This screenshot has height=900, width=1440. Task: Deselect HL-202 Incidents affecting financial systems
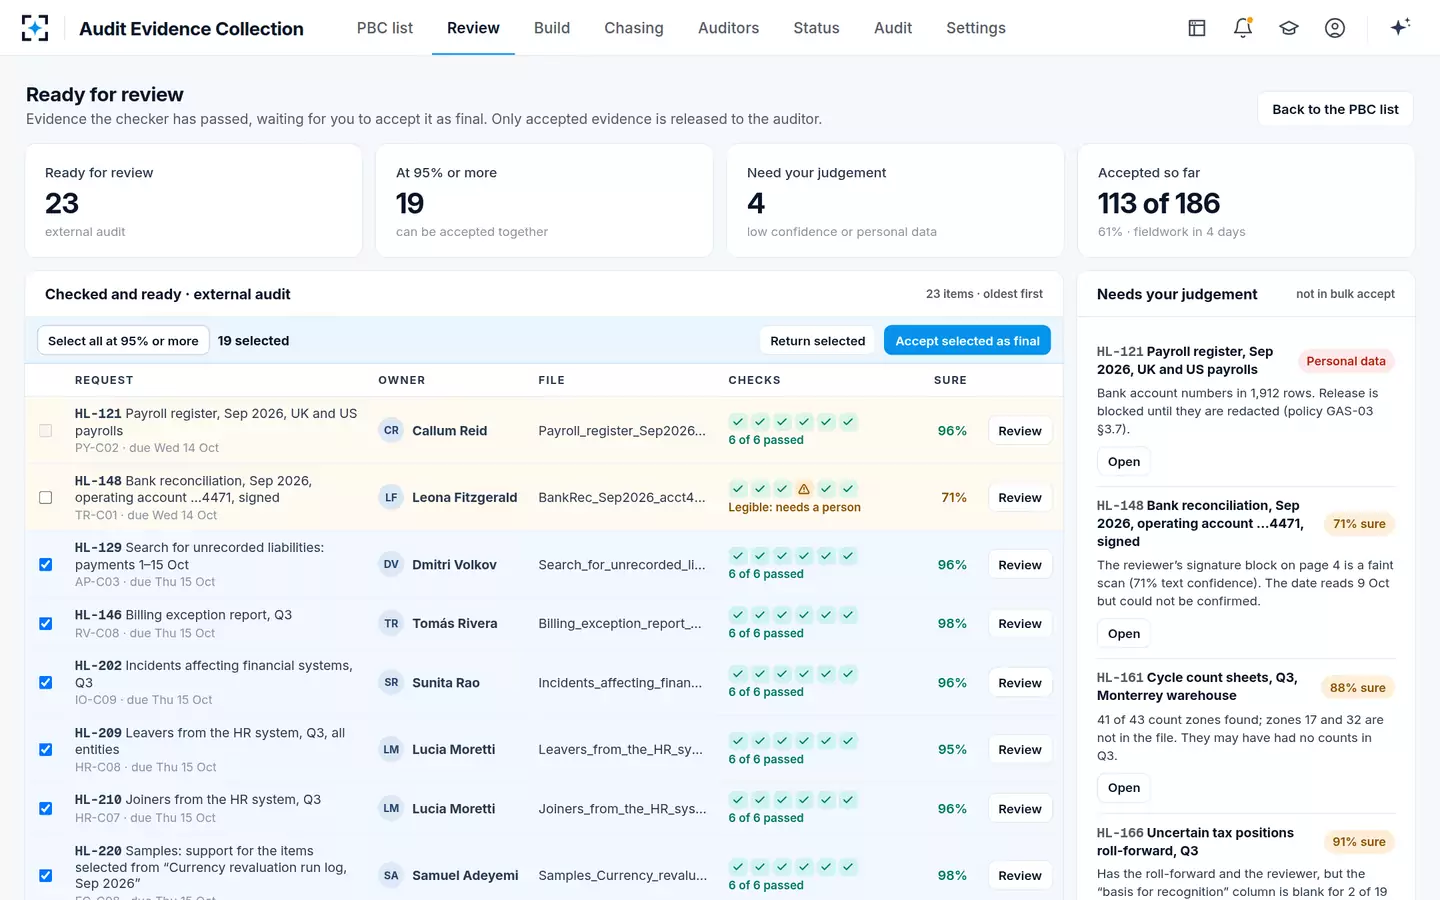point(46,683)
